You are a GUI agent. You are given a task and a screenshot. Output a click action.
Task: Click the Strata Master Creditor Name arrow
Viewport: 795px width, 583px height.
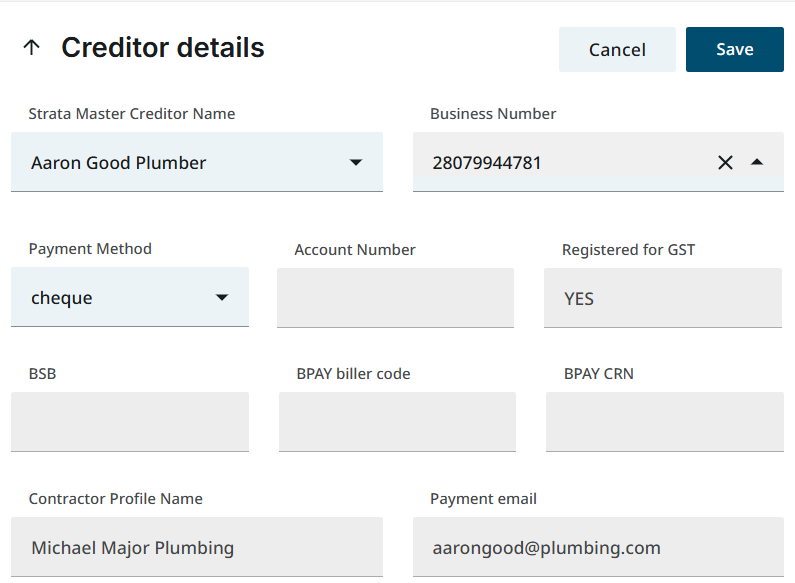(355, 162)
